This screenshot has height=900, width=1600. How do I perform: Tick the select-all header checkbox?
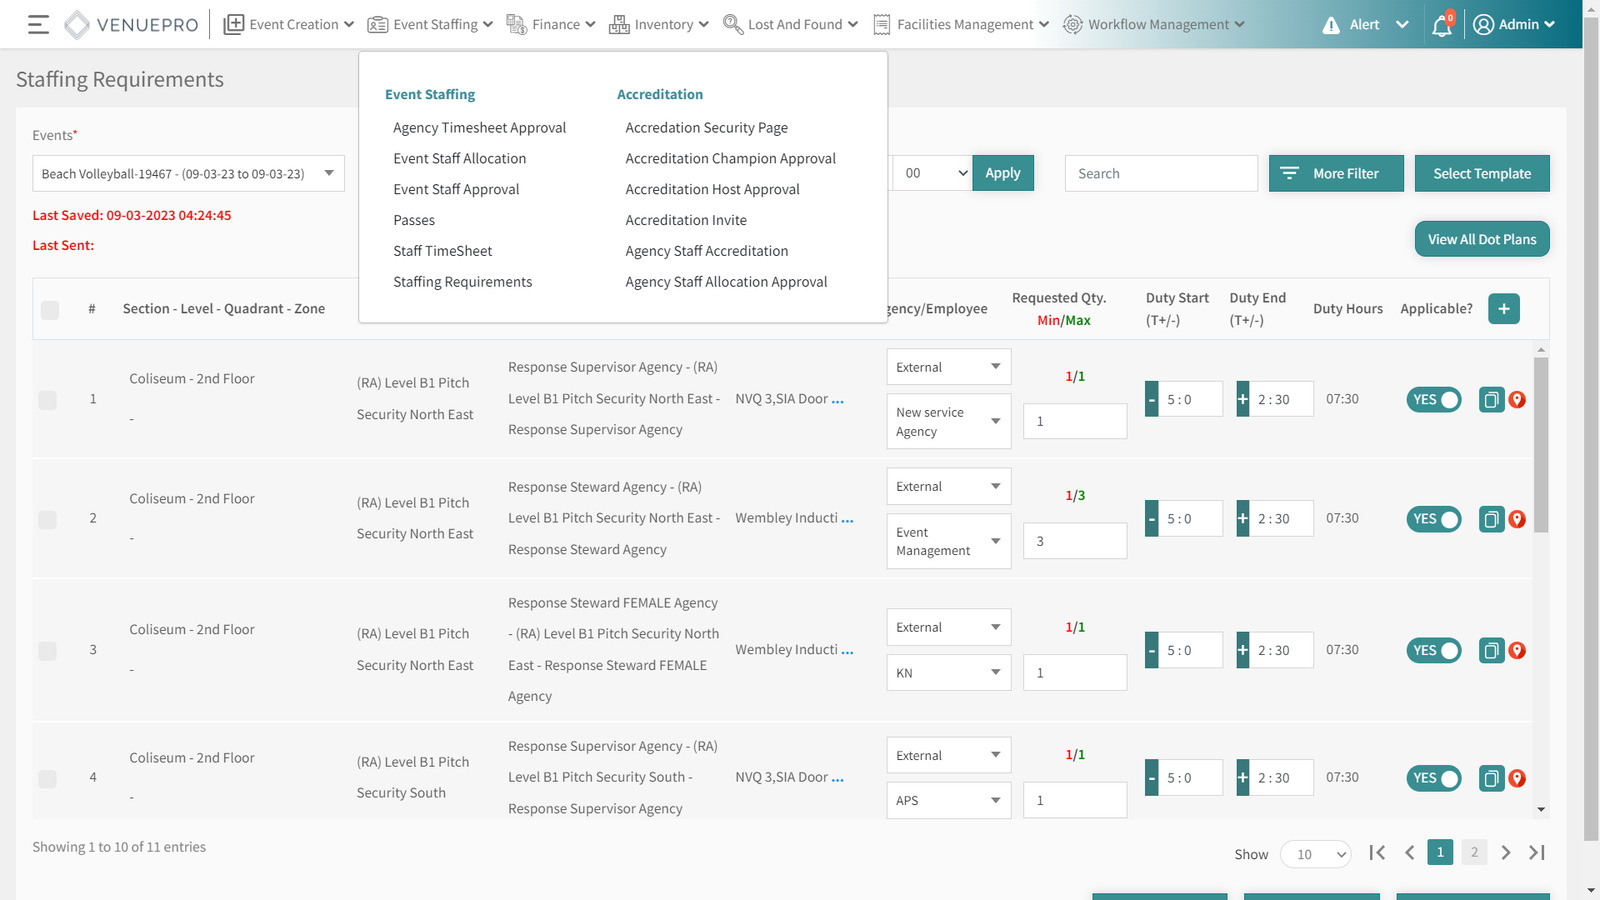(50, 310)
